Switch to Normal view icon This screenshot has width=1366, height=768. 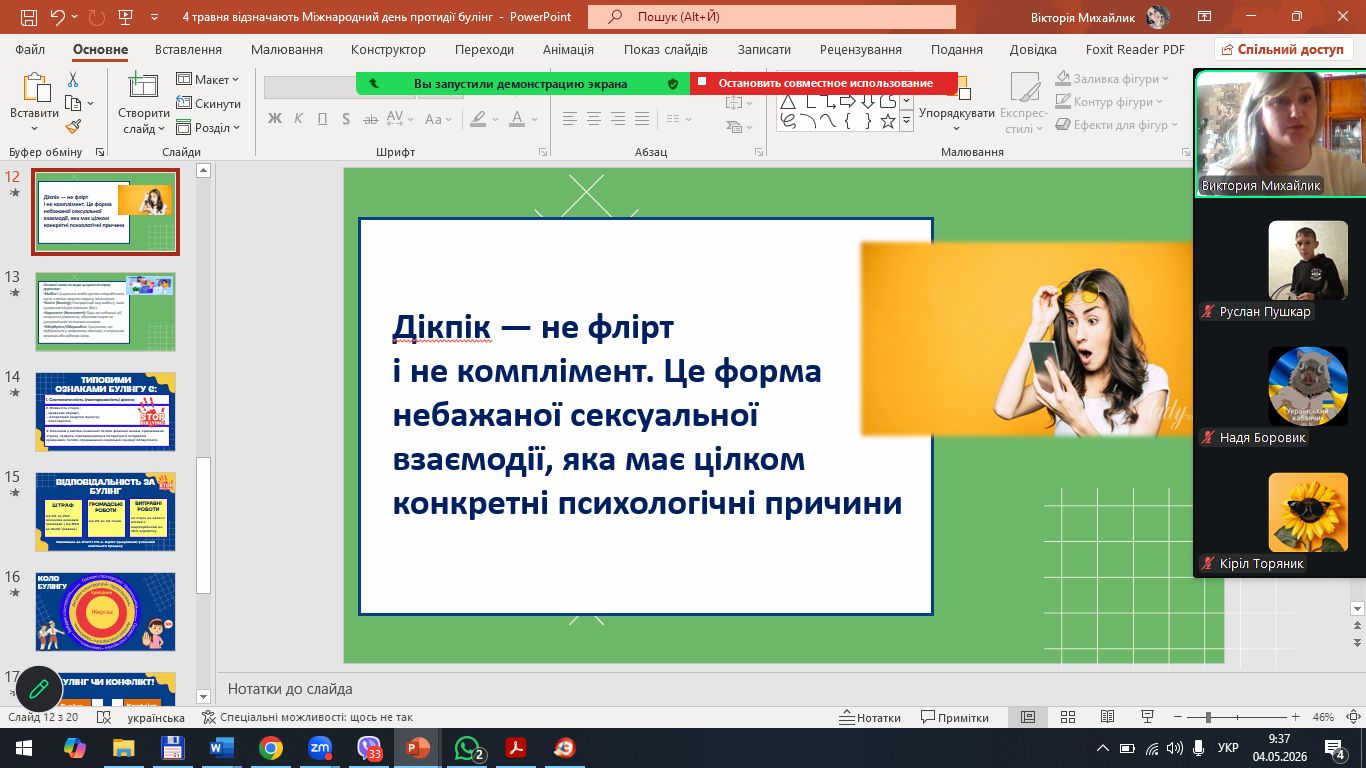[1027, 717]
